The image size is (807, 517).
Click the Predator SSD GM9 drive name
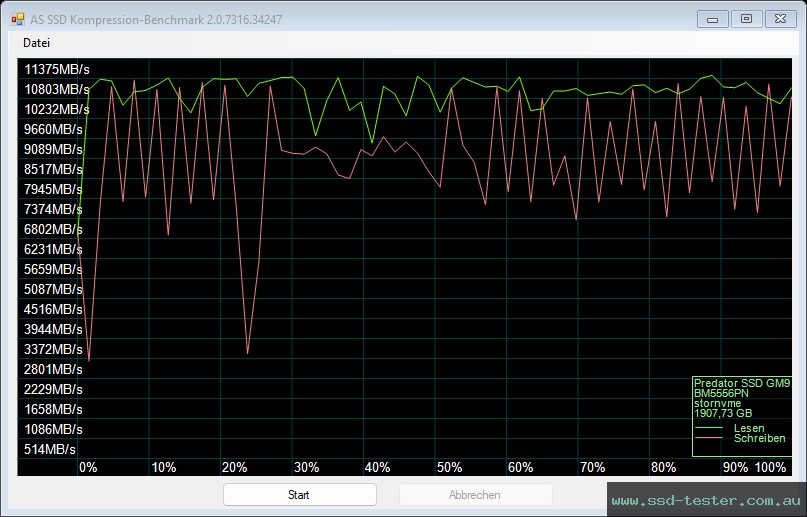(x=742, y=383)
